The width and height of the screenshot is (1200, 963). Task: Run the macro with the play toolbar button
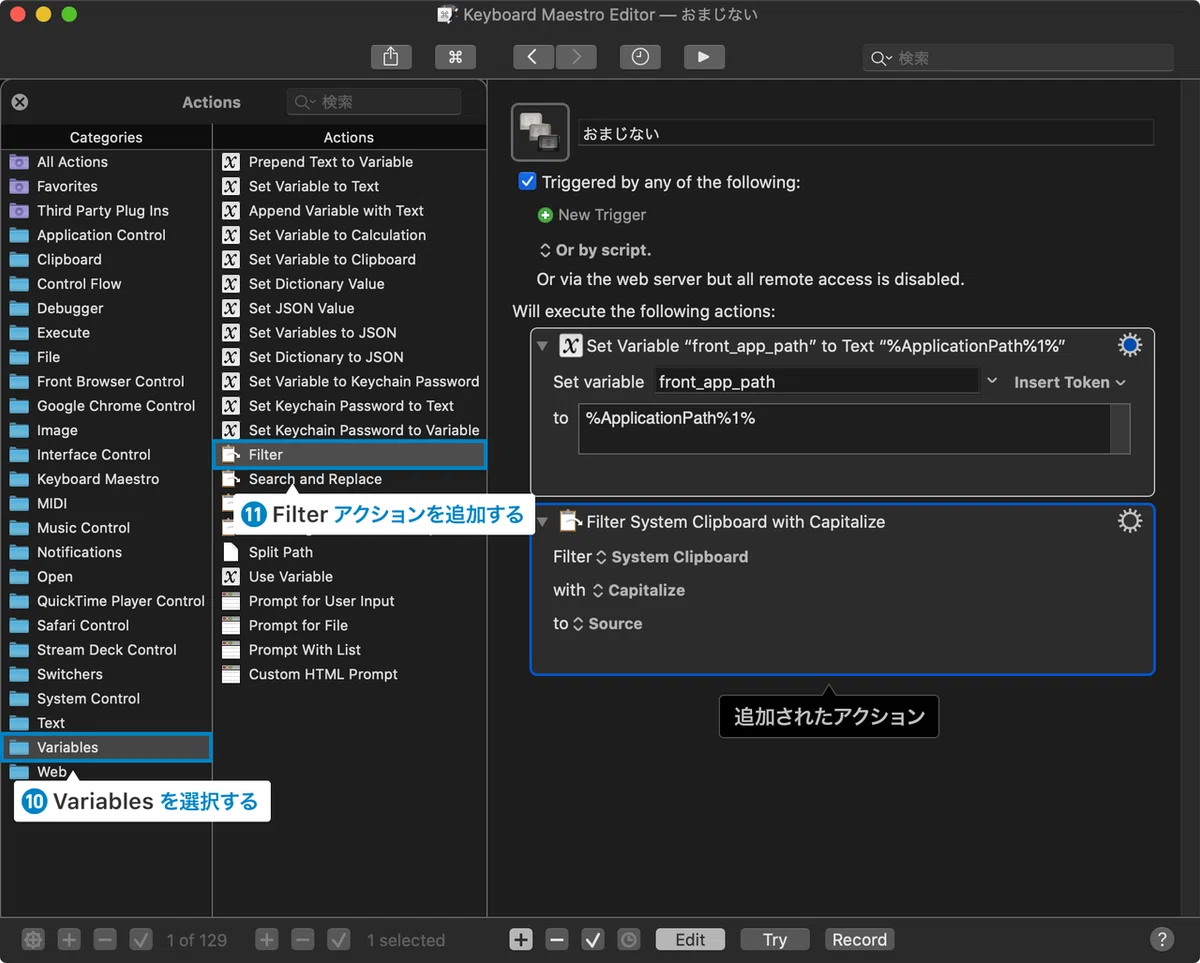click(x=704, y=57)
